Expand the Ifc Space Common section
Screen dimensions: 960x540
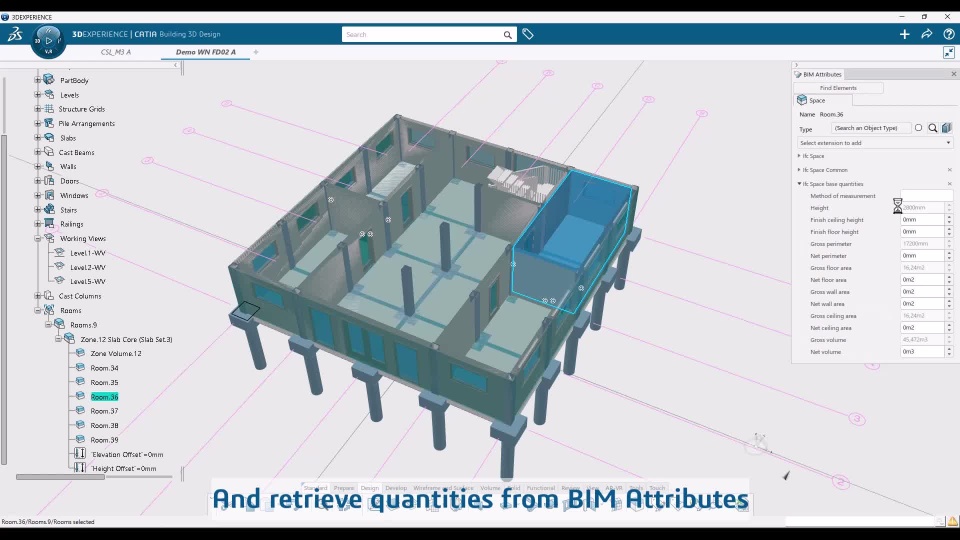pyautogui.click(x=799, y=170)
